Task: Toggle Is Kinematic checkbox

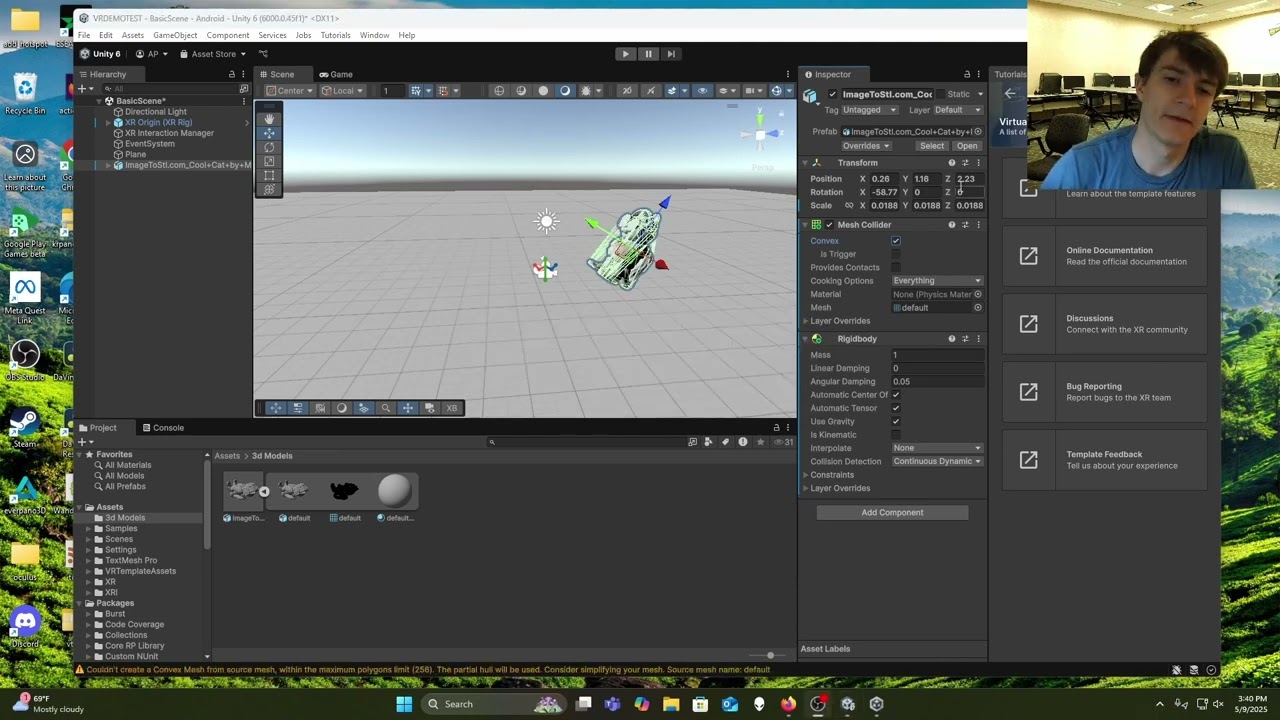Action: pos(896,435)
